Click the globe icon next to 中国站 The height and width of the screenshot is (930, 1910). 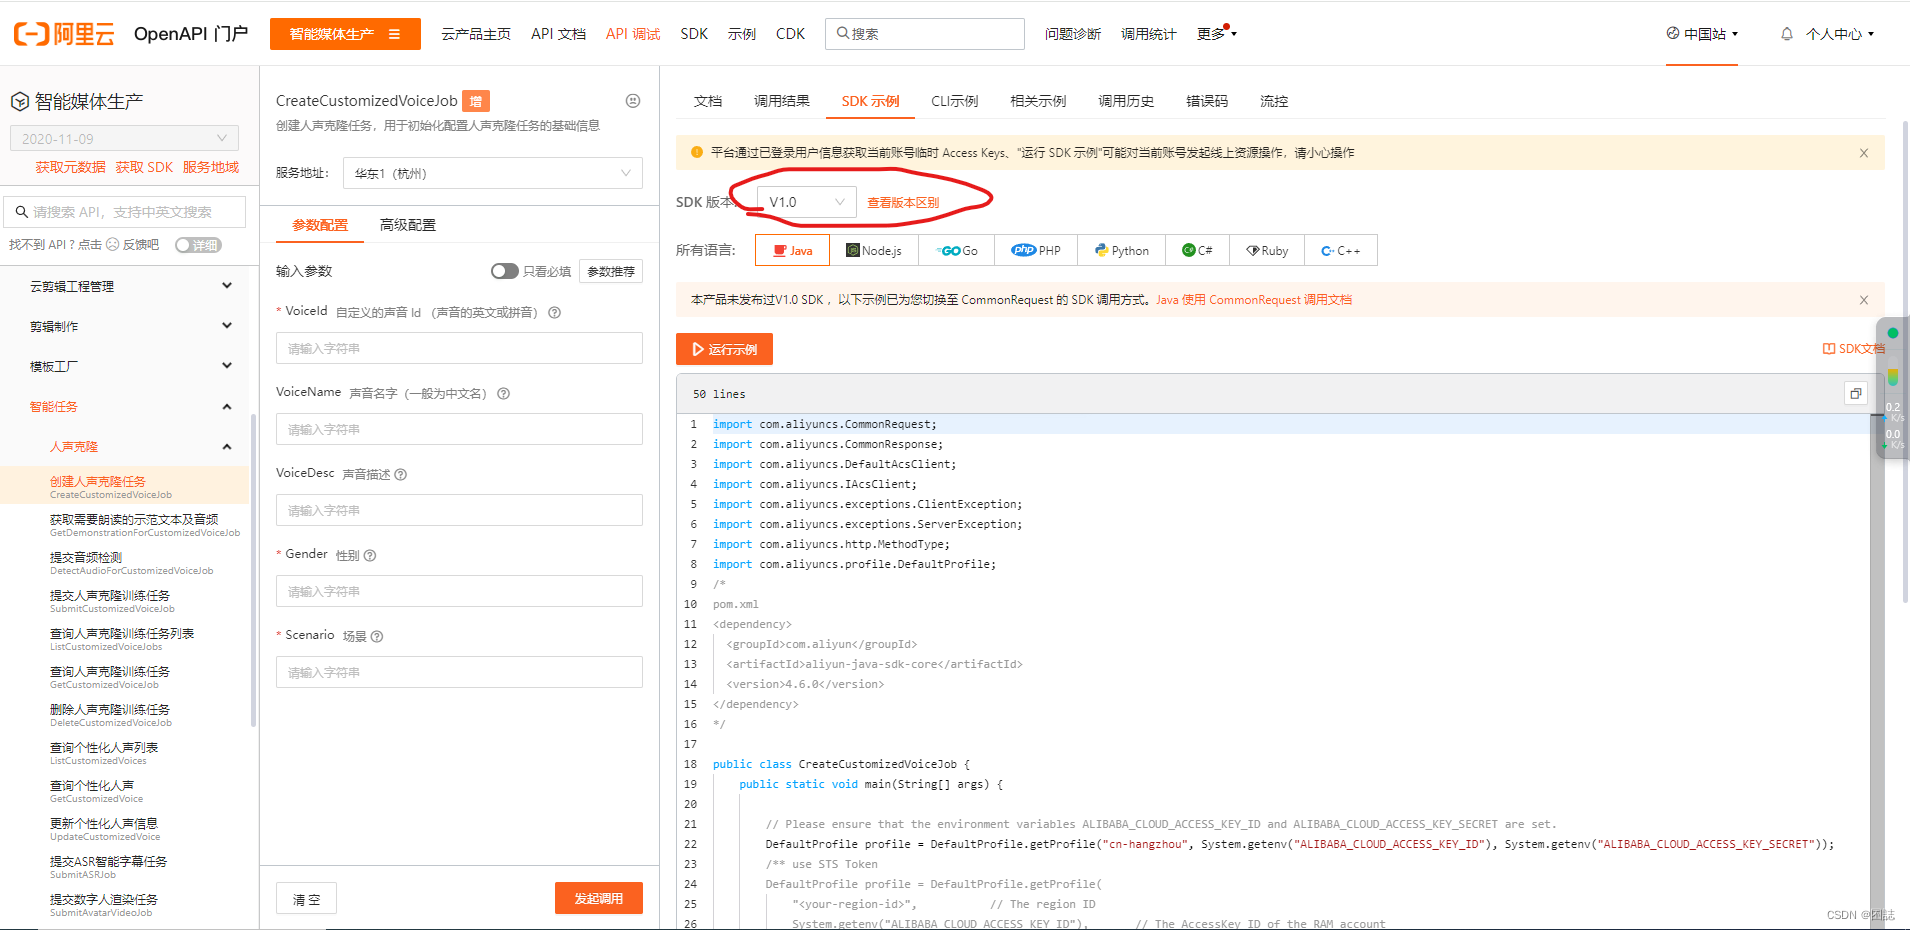(x=1673, y=33)
